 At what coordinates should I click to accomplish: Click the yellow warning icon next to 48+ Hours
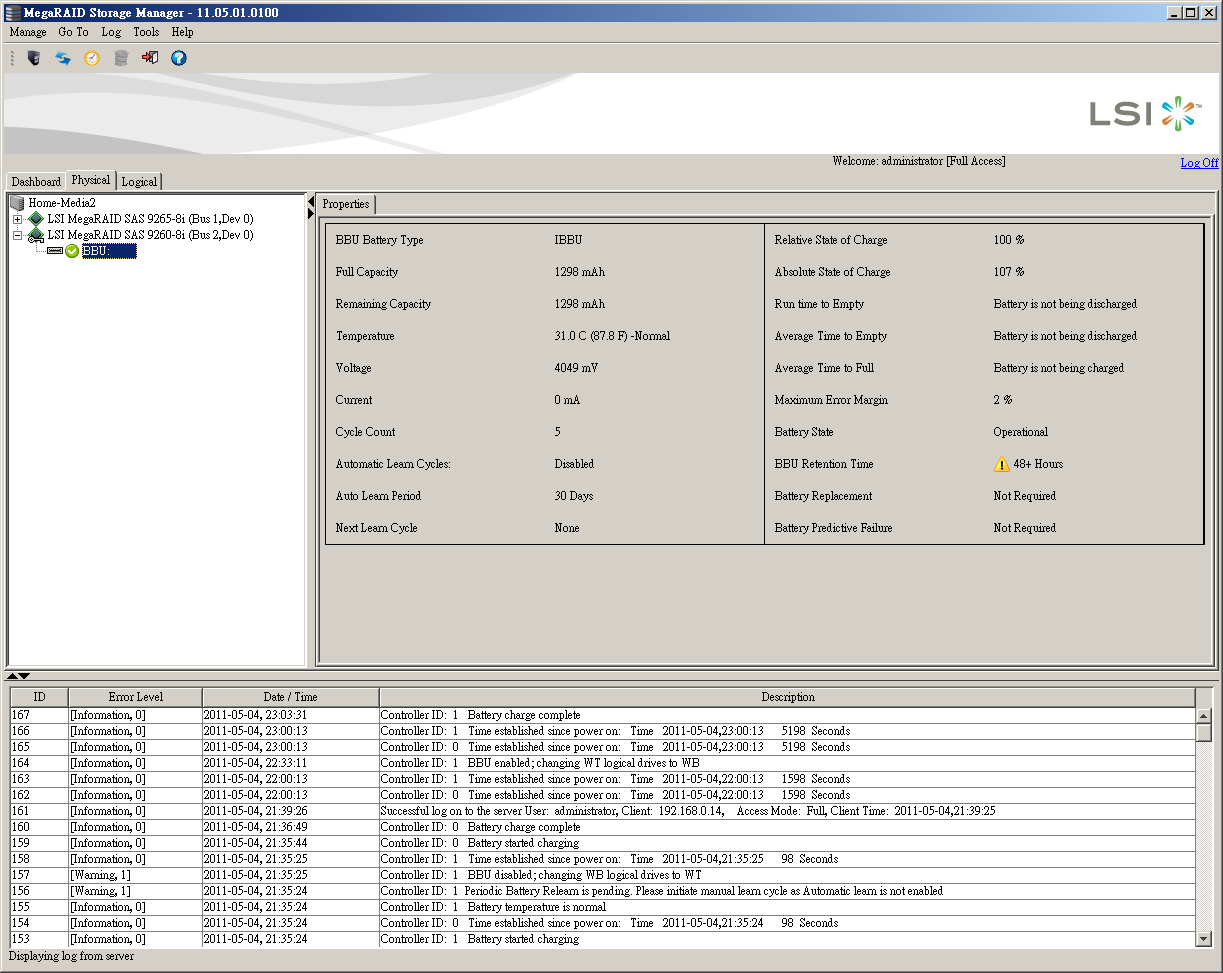(1002, 464)
